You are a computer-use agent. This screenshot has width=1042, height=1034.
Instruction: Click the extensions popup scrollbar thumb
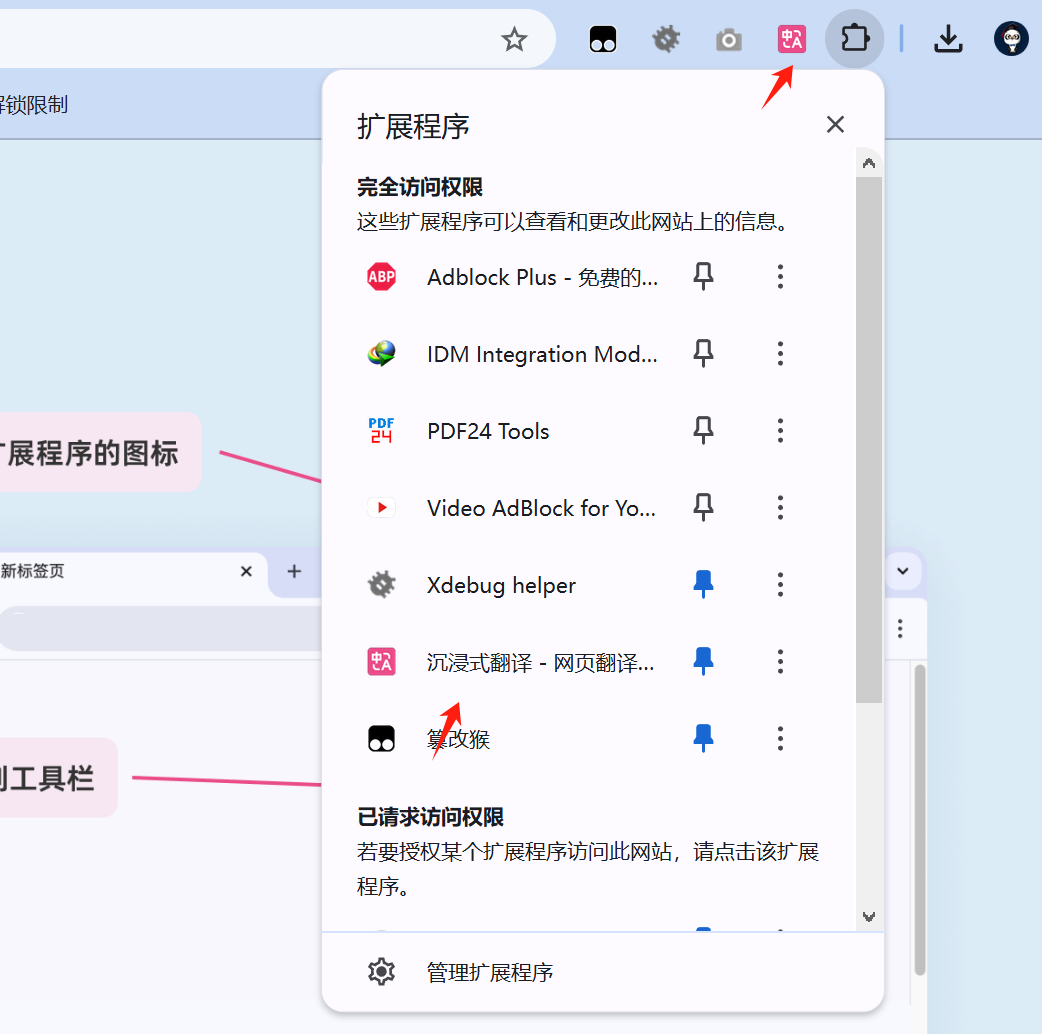(869, 439)
